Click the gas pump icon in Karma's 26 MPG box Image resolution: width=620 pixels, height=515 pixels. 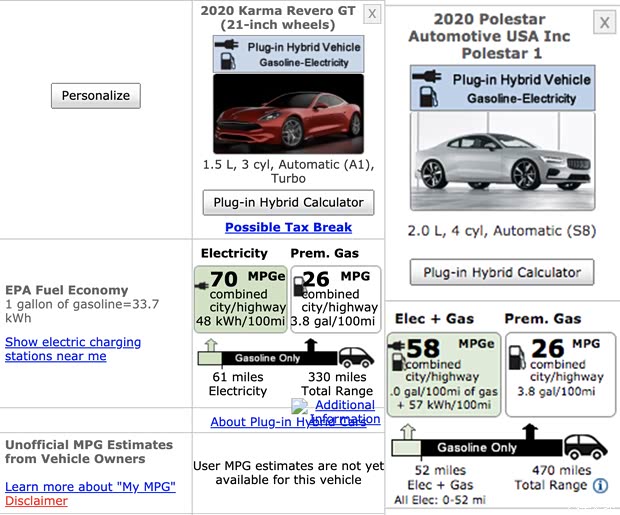297,285
